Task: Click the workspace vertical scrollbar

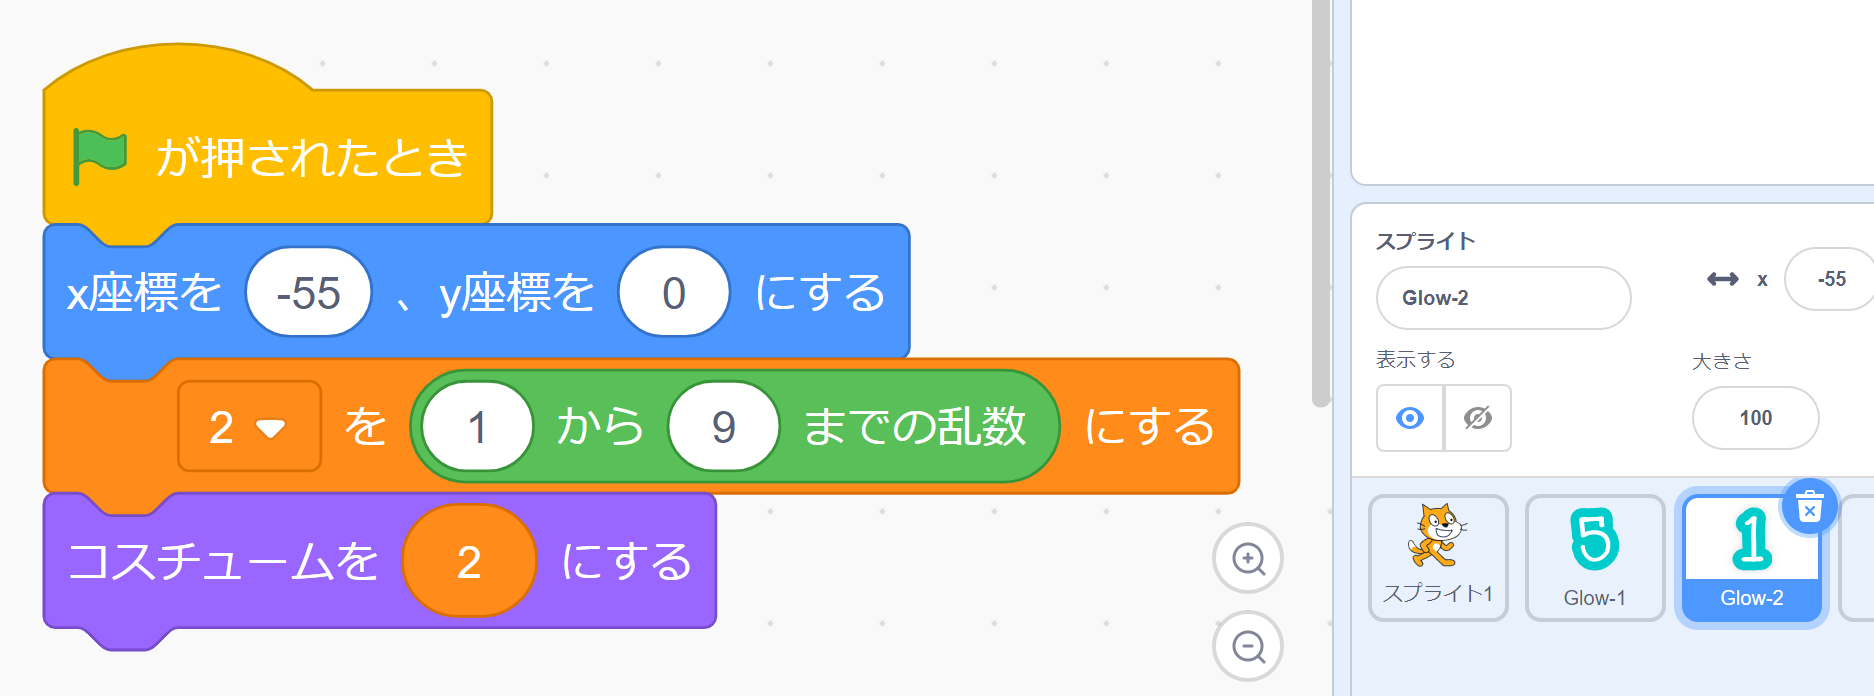Action: point(1321,200)
